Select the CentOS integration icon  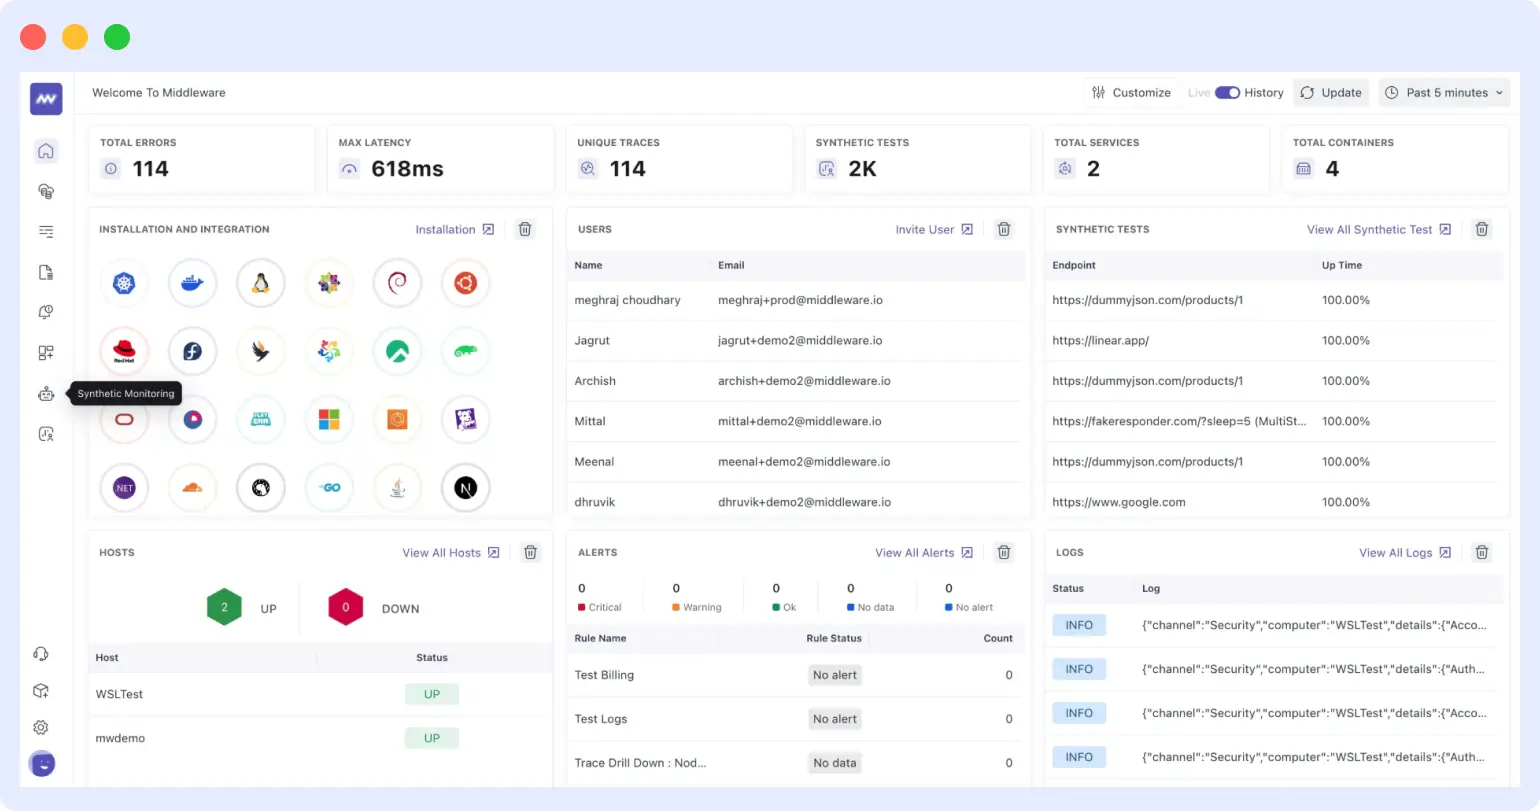click(x=329, y=284)
